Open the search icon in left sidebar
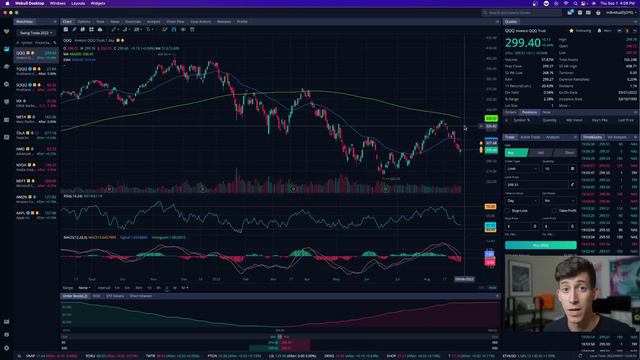Viewport: 640px width, 360px height. coord(7,84)
